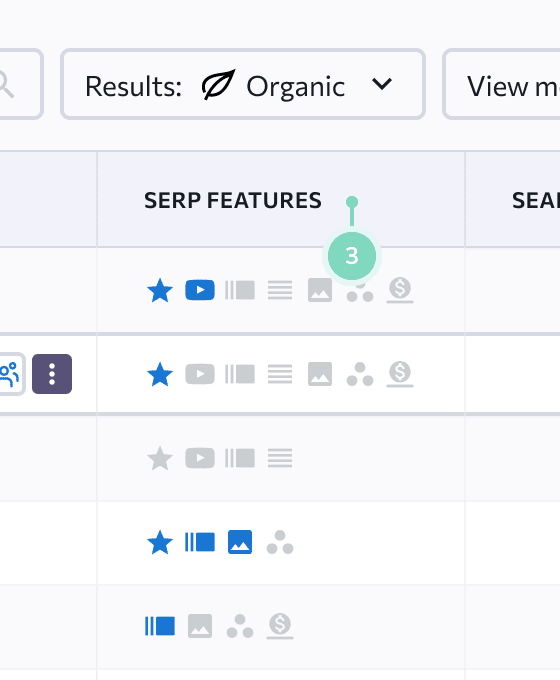Click the SERP FEATURES column header

tap(233, 200)
